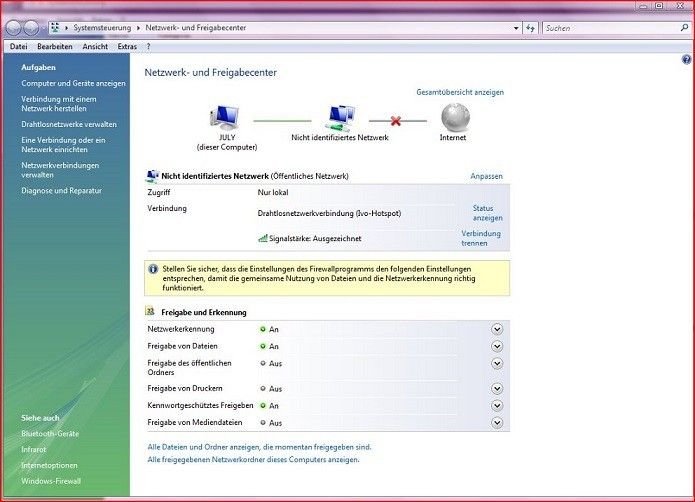This screenshot has height=502, width=695.
Task: Click 'Verbindung mit einem Netzwerk herstellen'
Action: pos(59,104)
